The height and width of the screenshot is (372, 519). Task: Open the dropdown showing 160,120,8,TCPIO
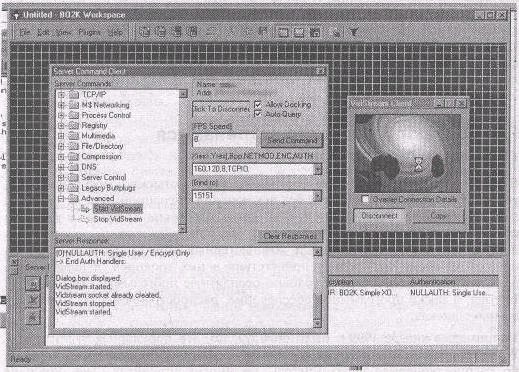point(318,169)
